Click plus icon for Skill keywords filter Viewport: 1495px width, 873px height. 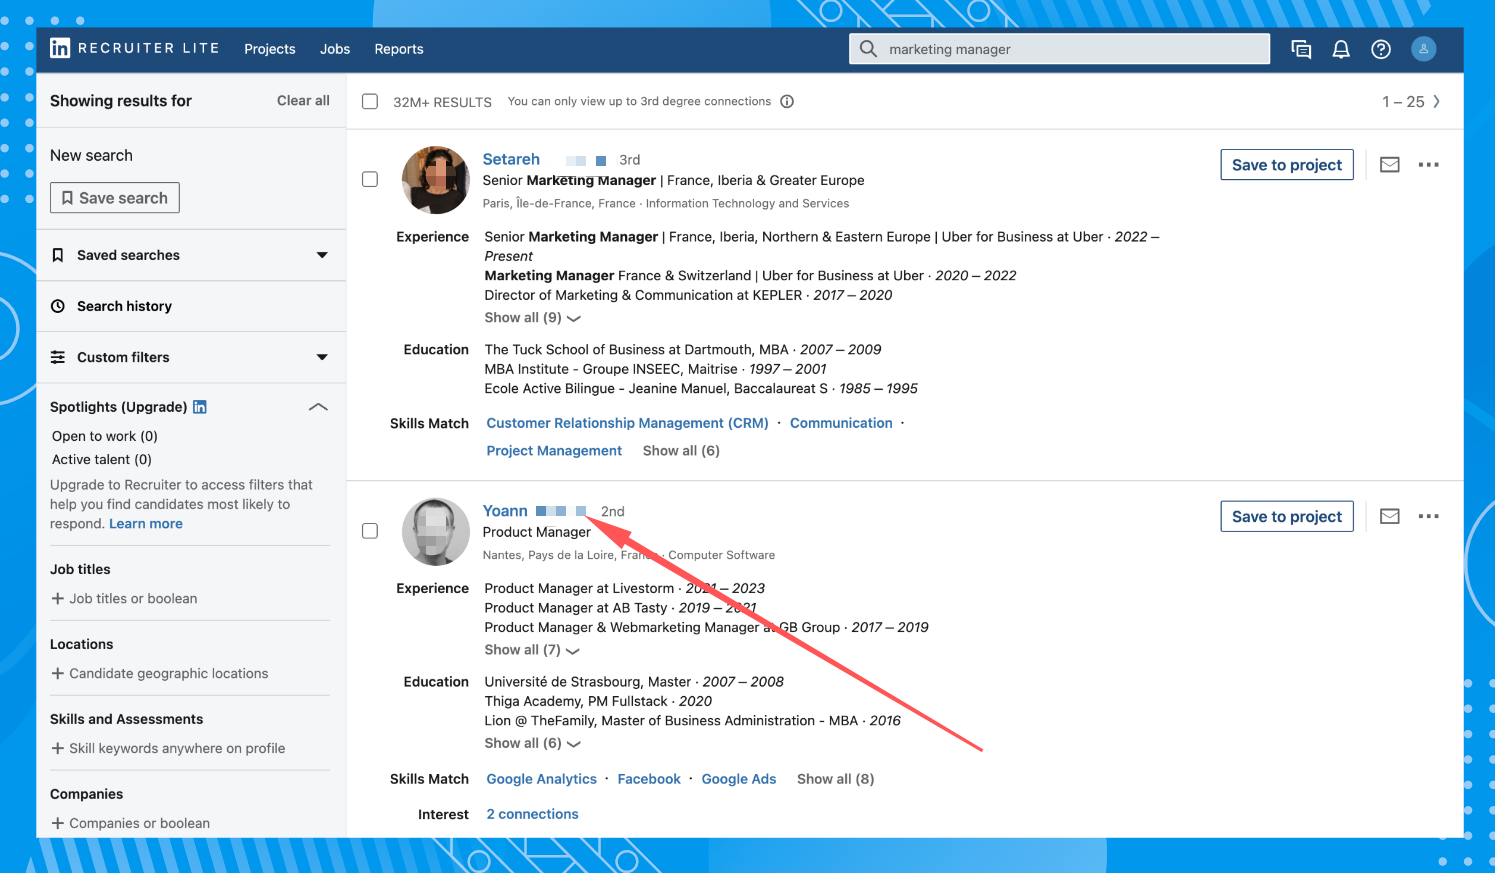point(57,748)
